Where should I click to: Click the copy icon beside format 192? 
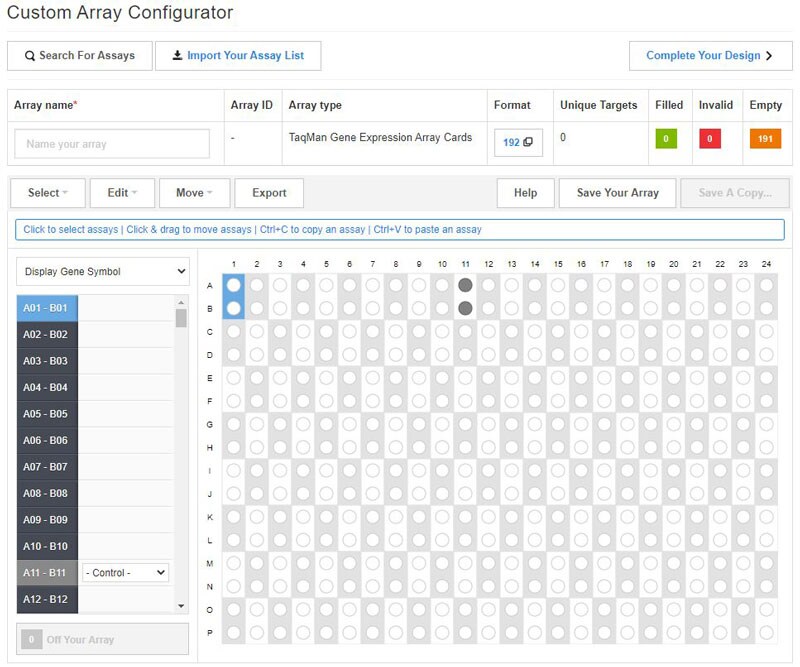[x=528, y=143]
